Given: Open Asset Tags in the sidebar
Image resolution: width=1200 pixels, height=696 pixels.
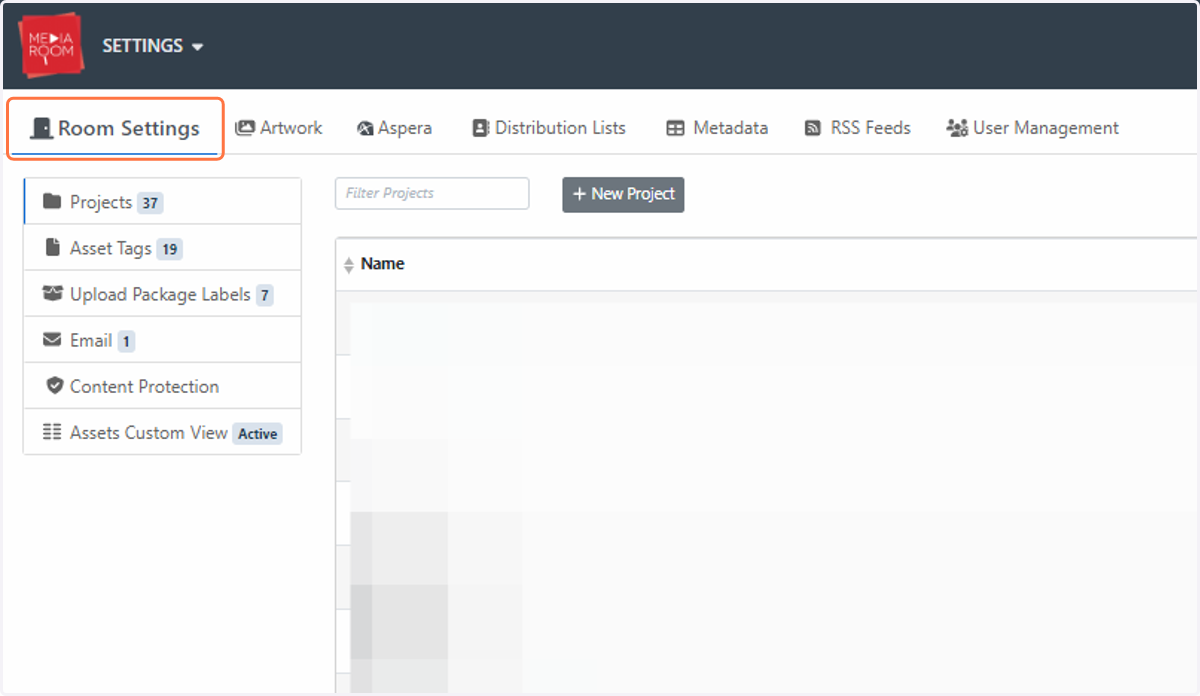Looking at the screenshot, I should tap(162, 248).
